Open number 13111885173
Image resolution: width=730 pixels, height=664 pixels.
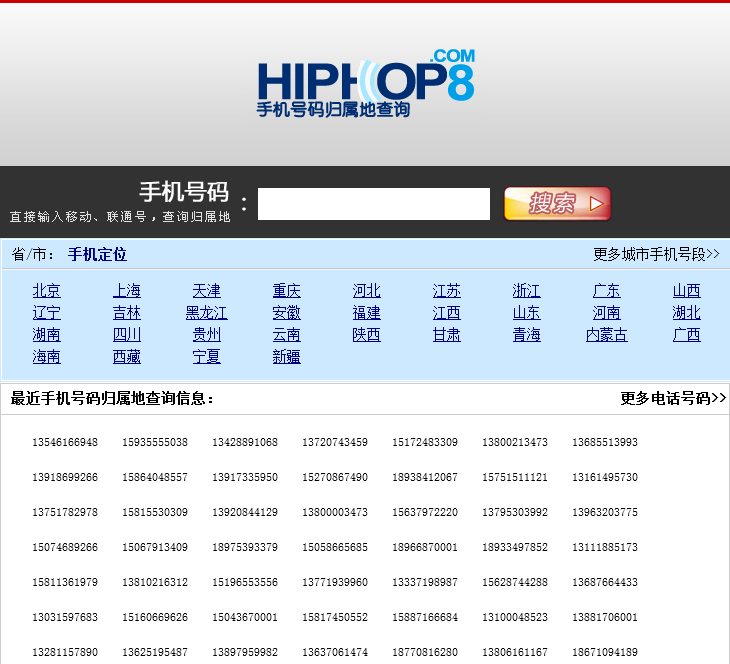[x=605, y=547]
